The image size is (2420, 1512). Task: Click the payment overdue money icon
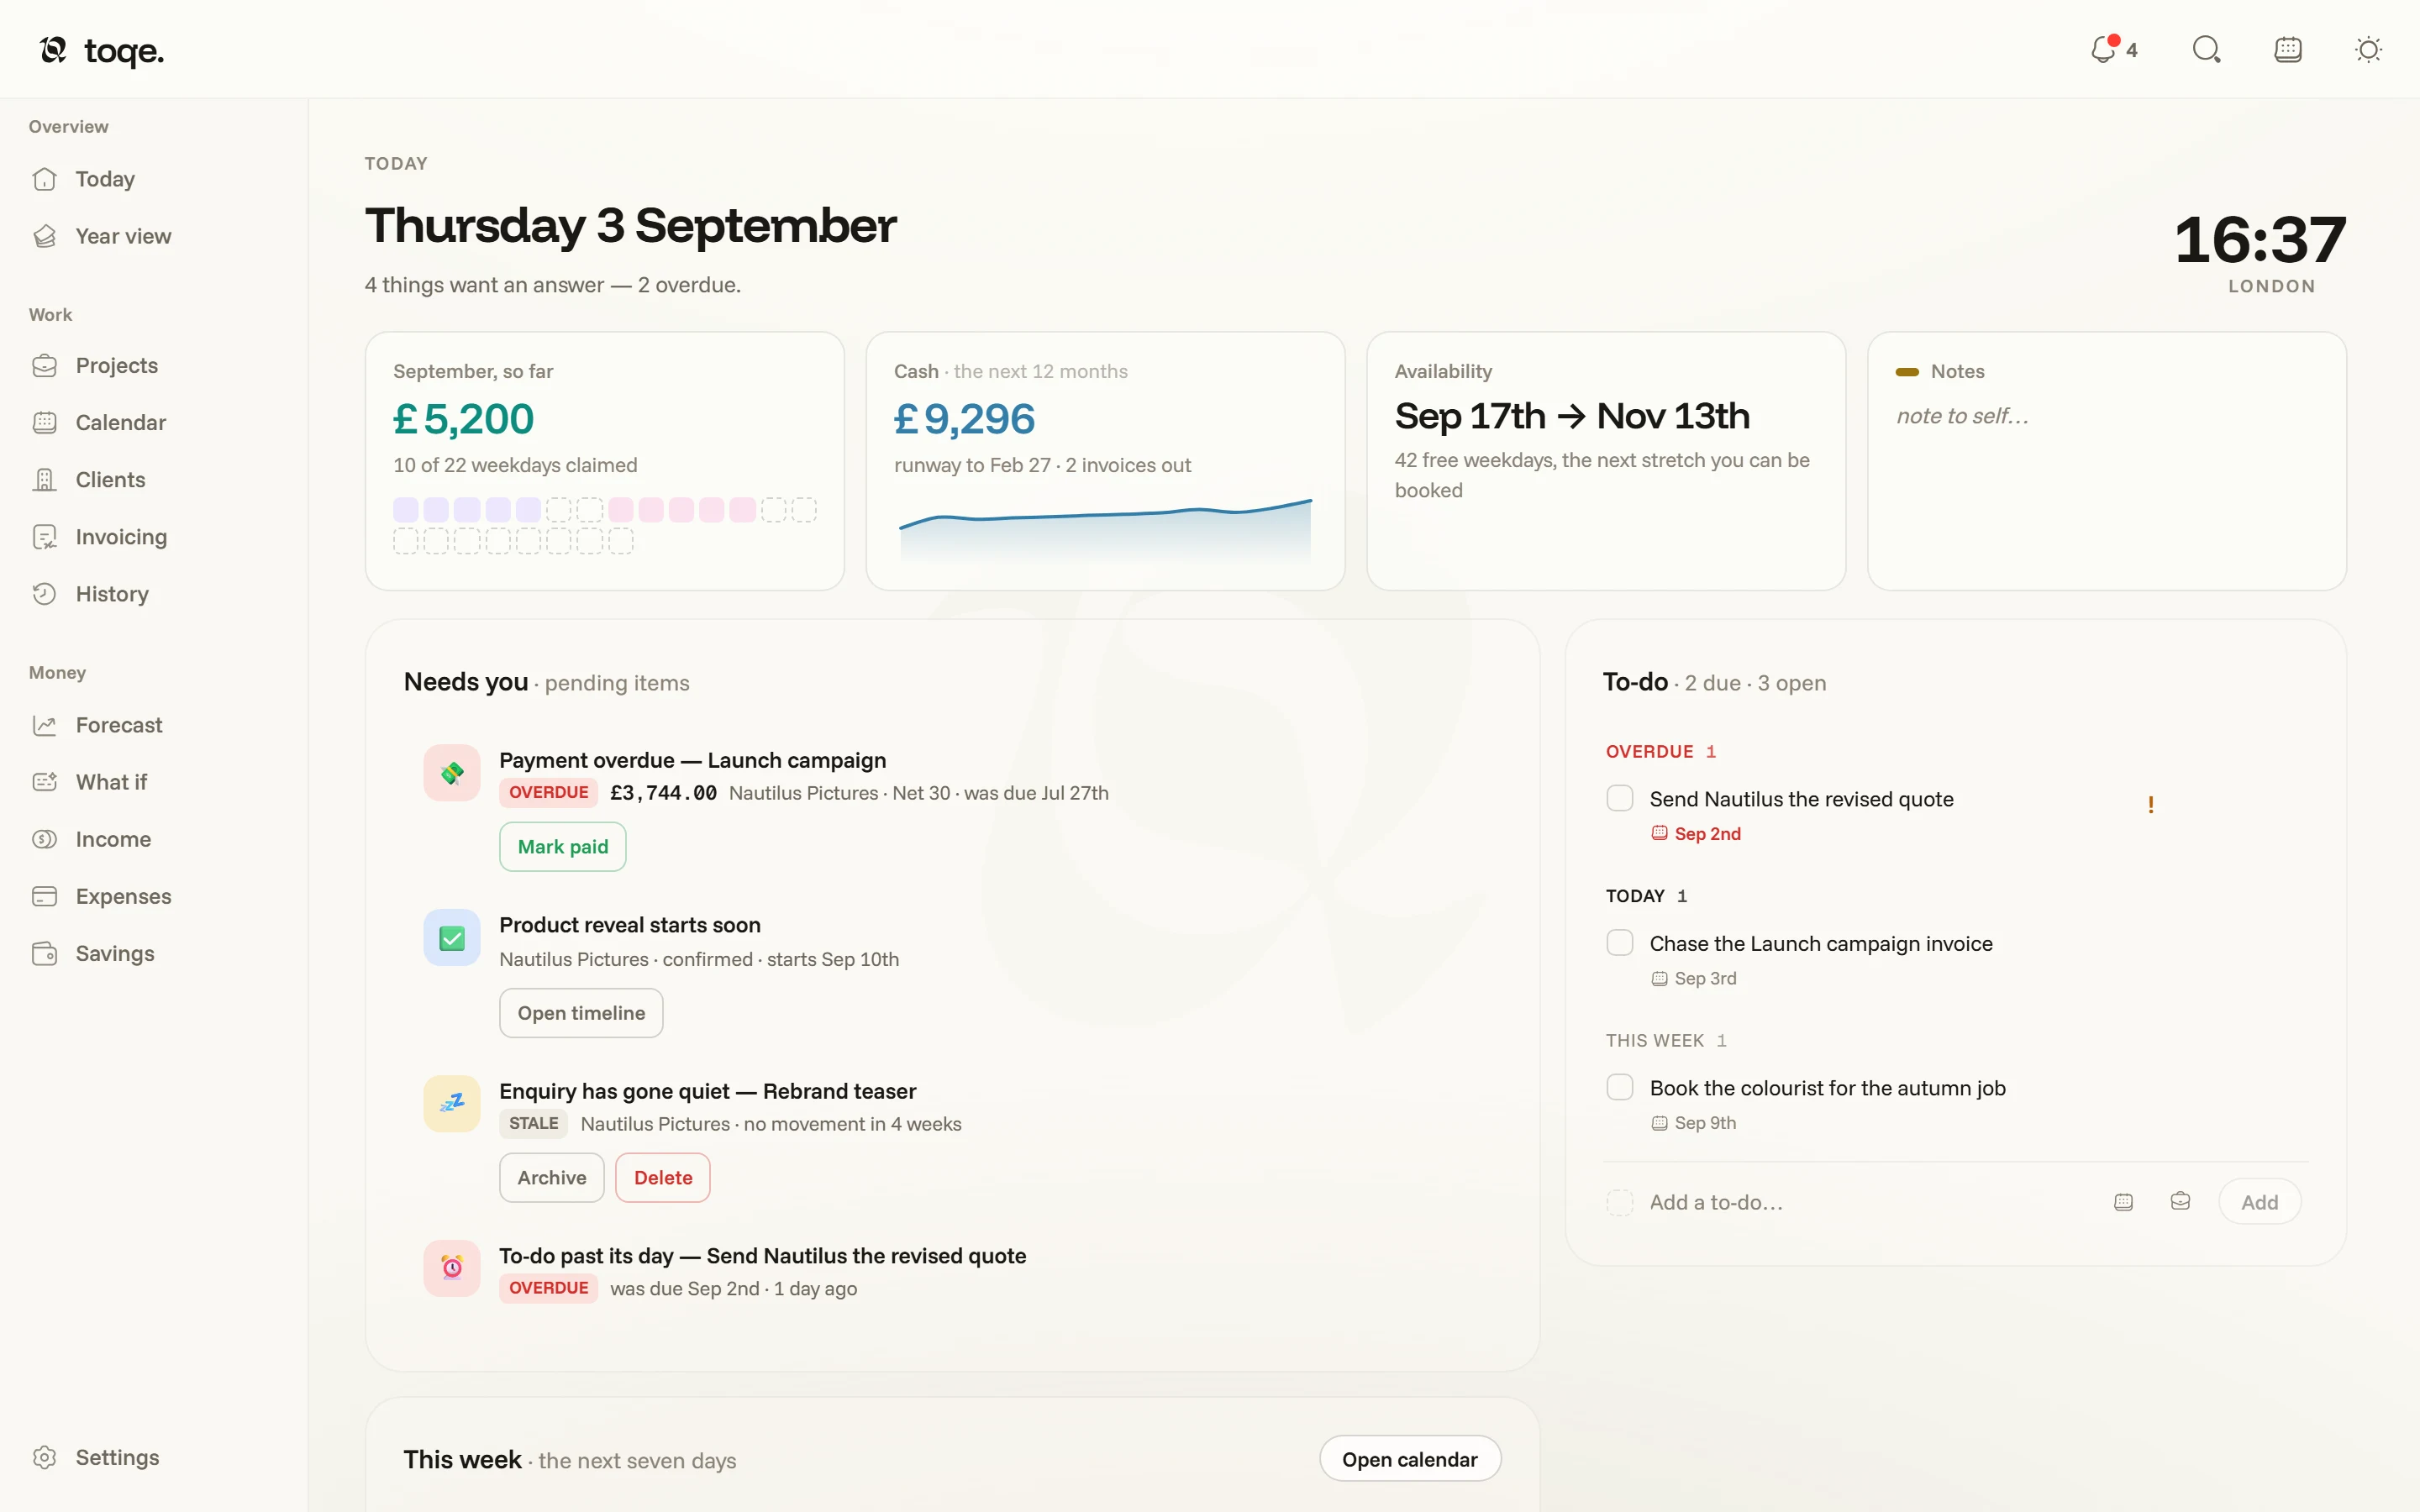coord(452,772)
